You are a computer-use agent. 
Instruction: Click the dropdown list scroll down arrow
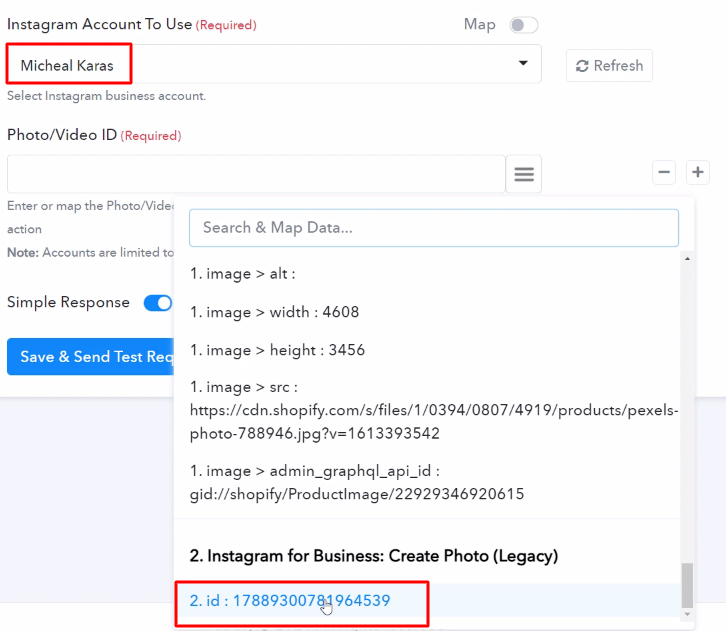tap(688, 614)
